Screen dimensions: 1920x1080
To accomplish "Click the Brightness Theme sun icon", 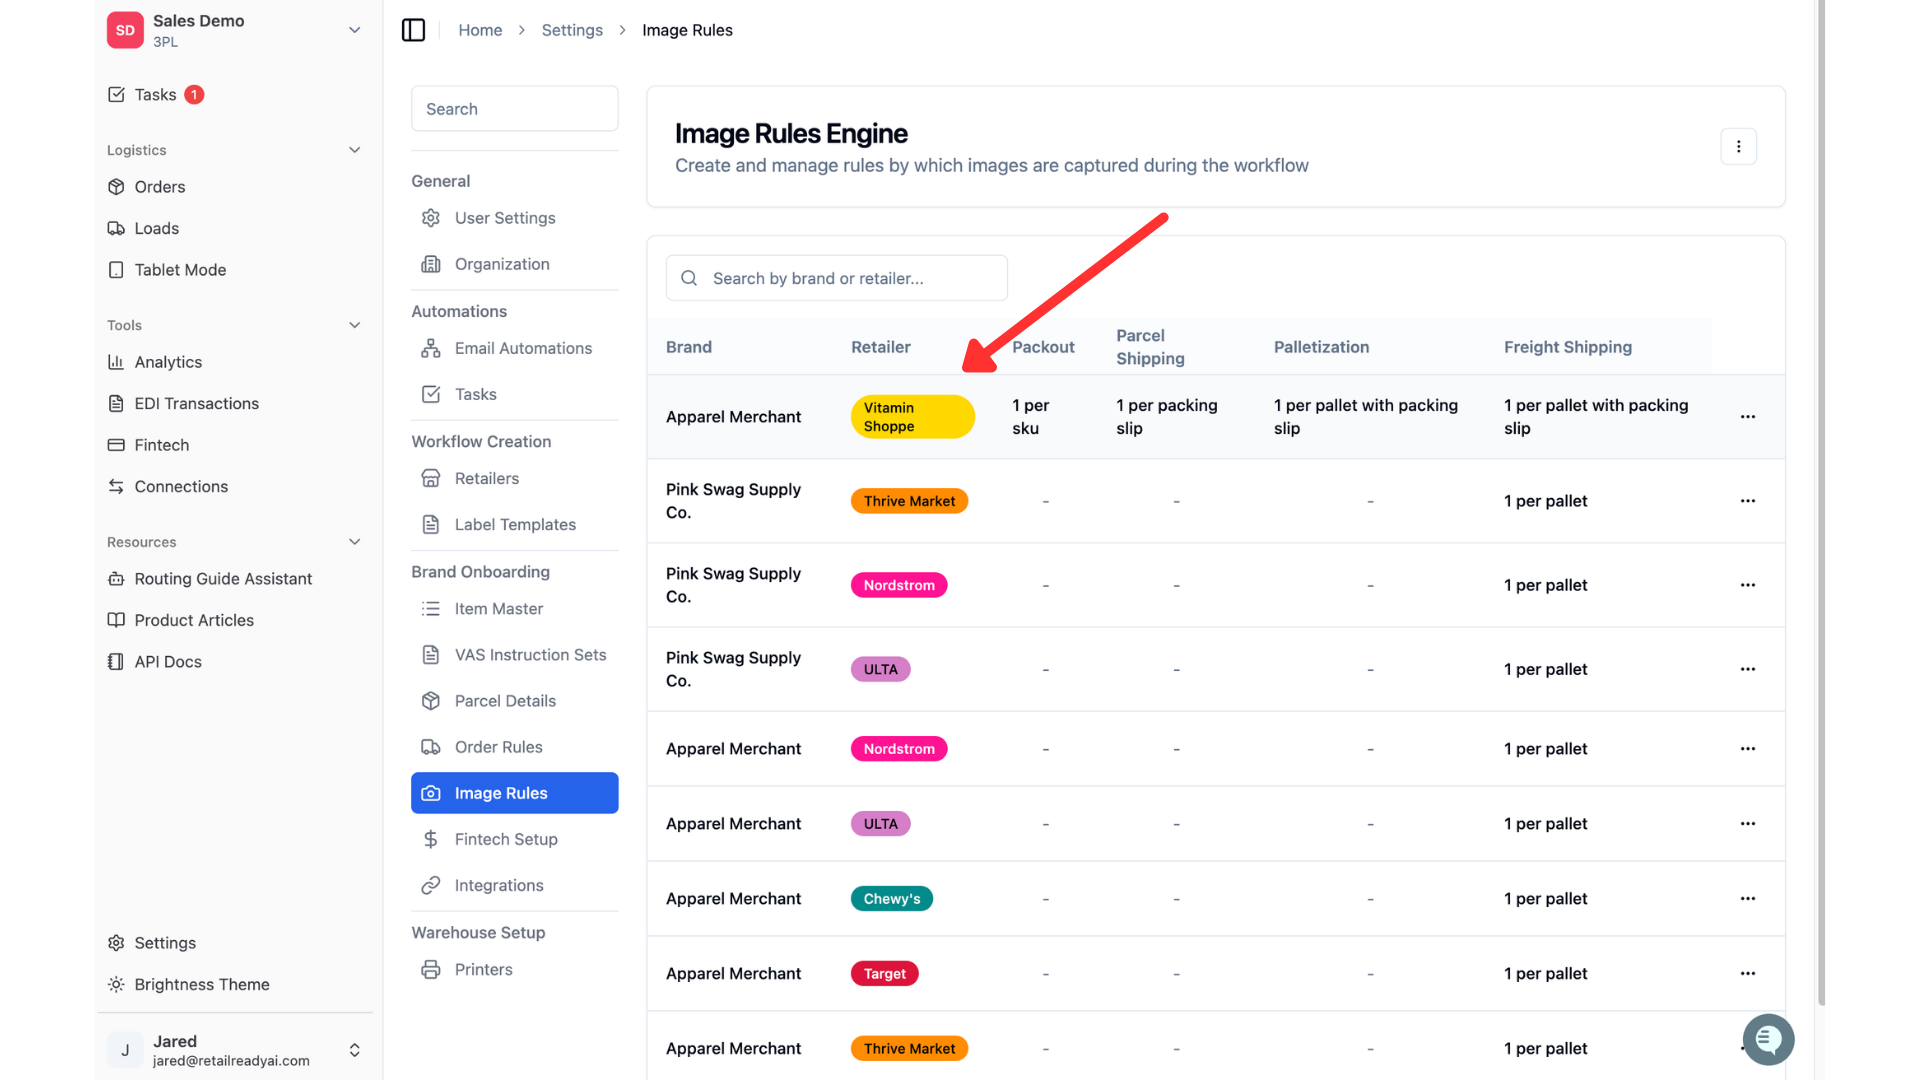I will [x=116, y=984].
